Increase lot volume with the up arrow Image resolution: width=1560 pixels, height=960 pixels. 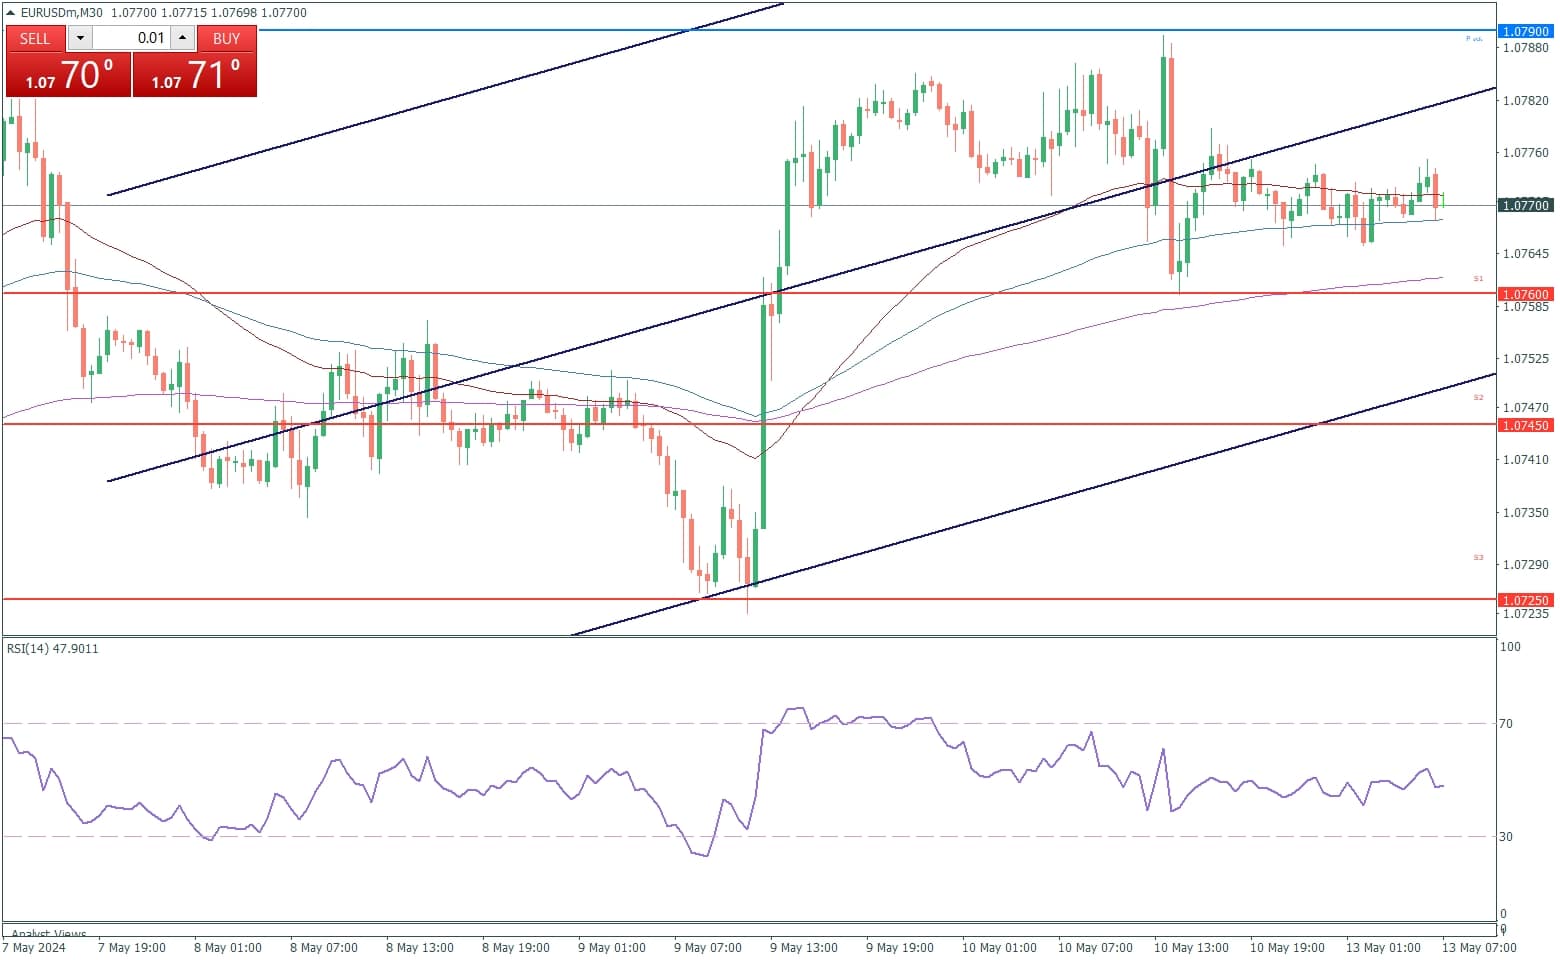[x=182, y=38]
